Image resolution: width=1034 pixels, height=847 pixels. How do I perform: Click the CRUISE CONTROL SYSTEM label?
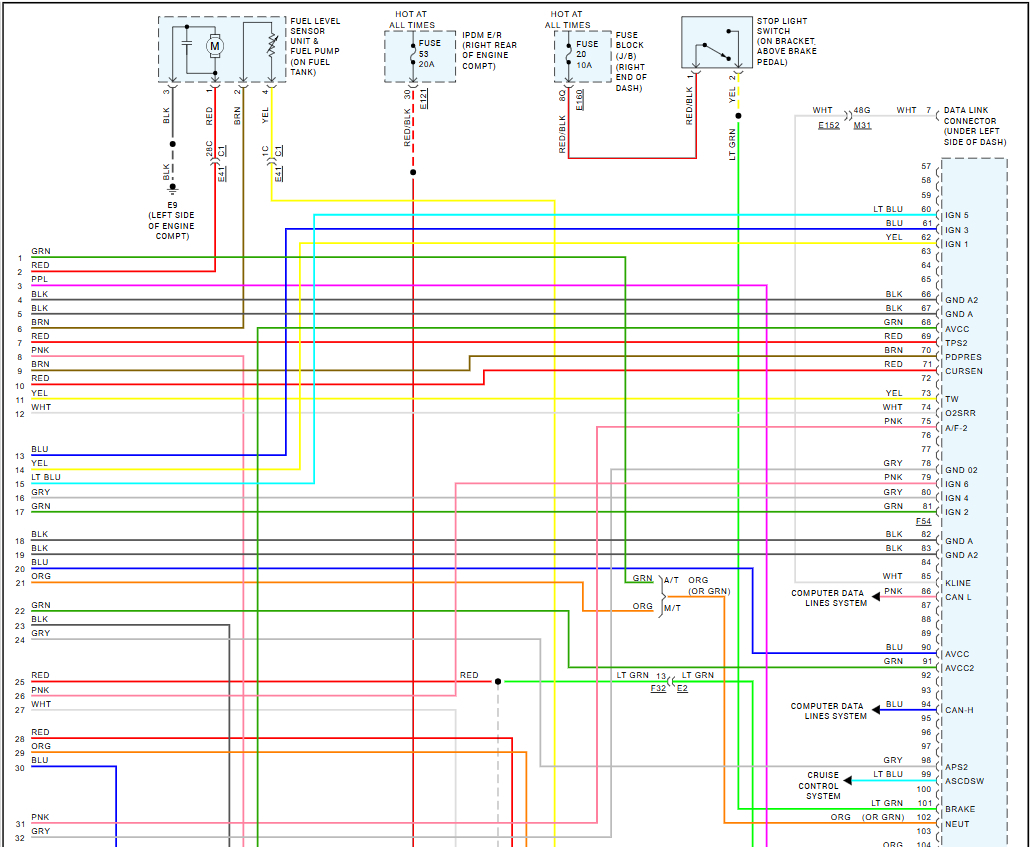822,786
